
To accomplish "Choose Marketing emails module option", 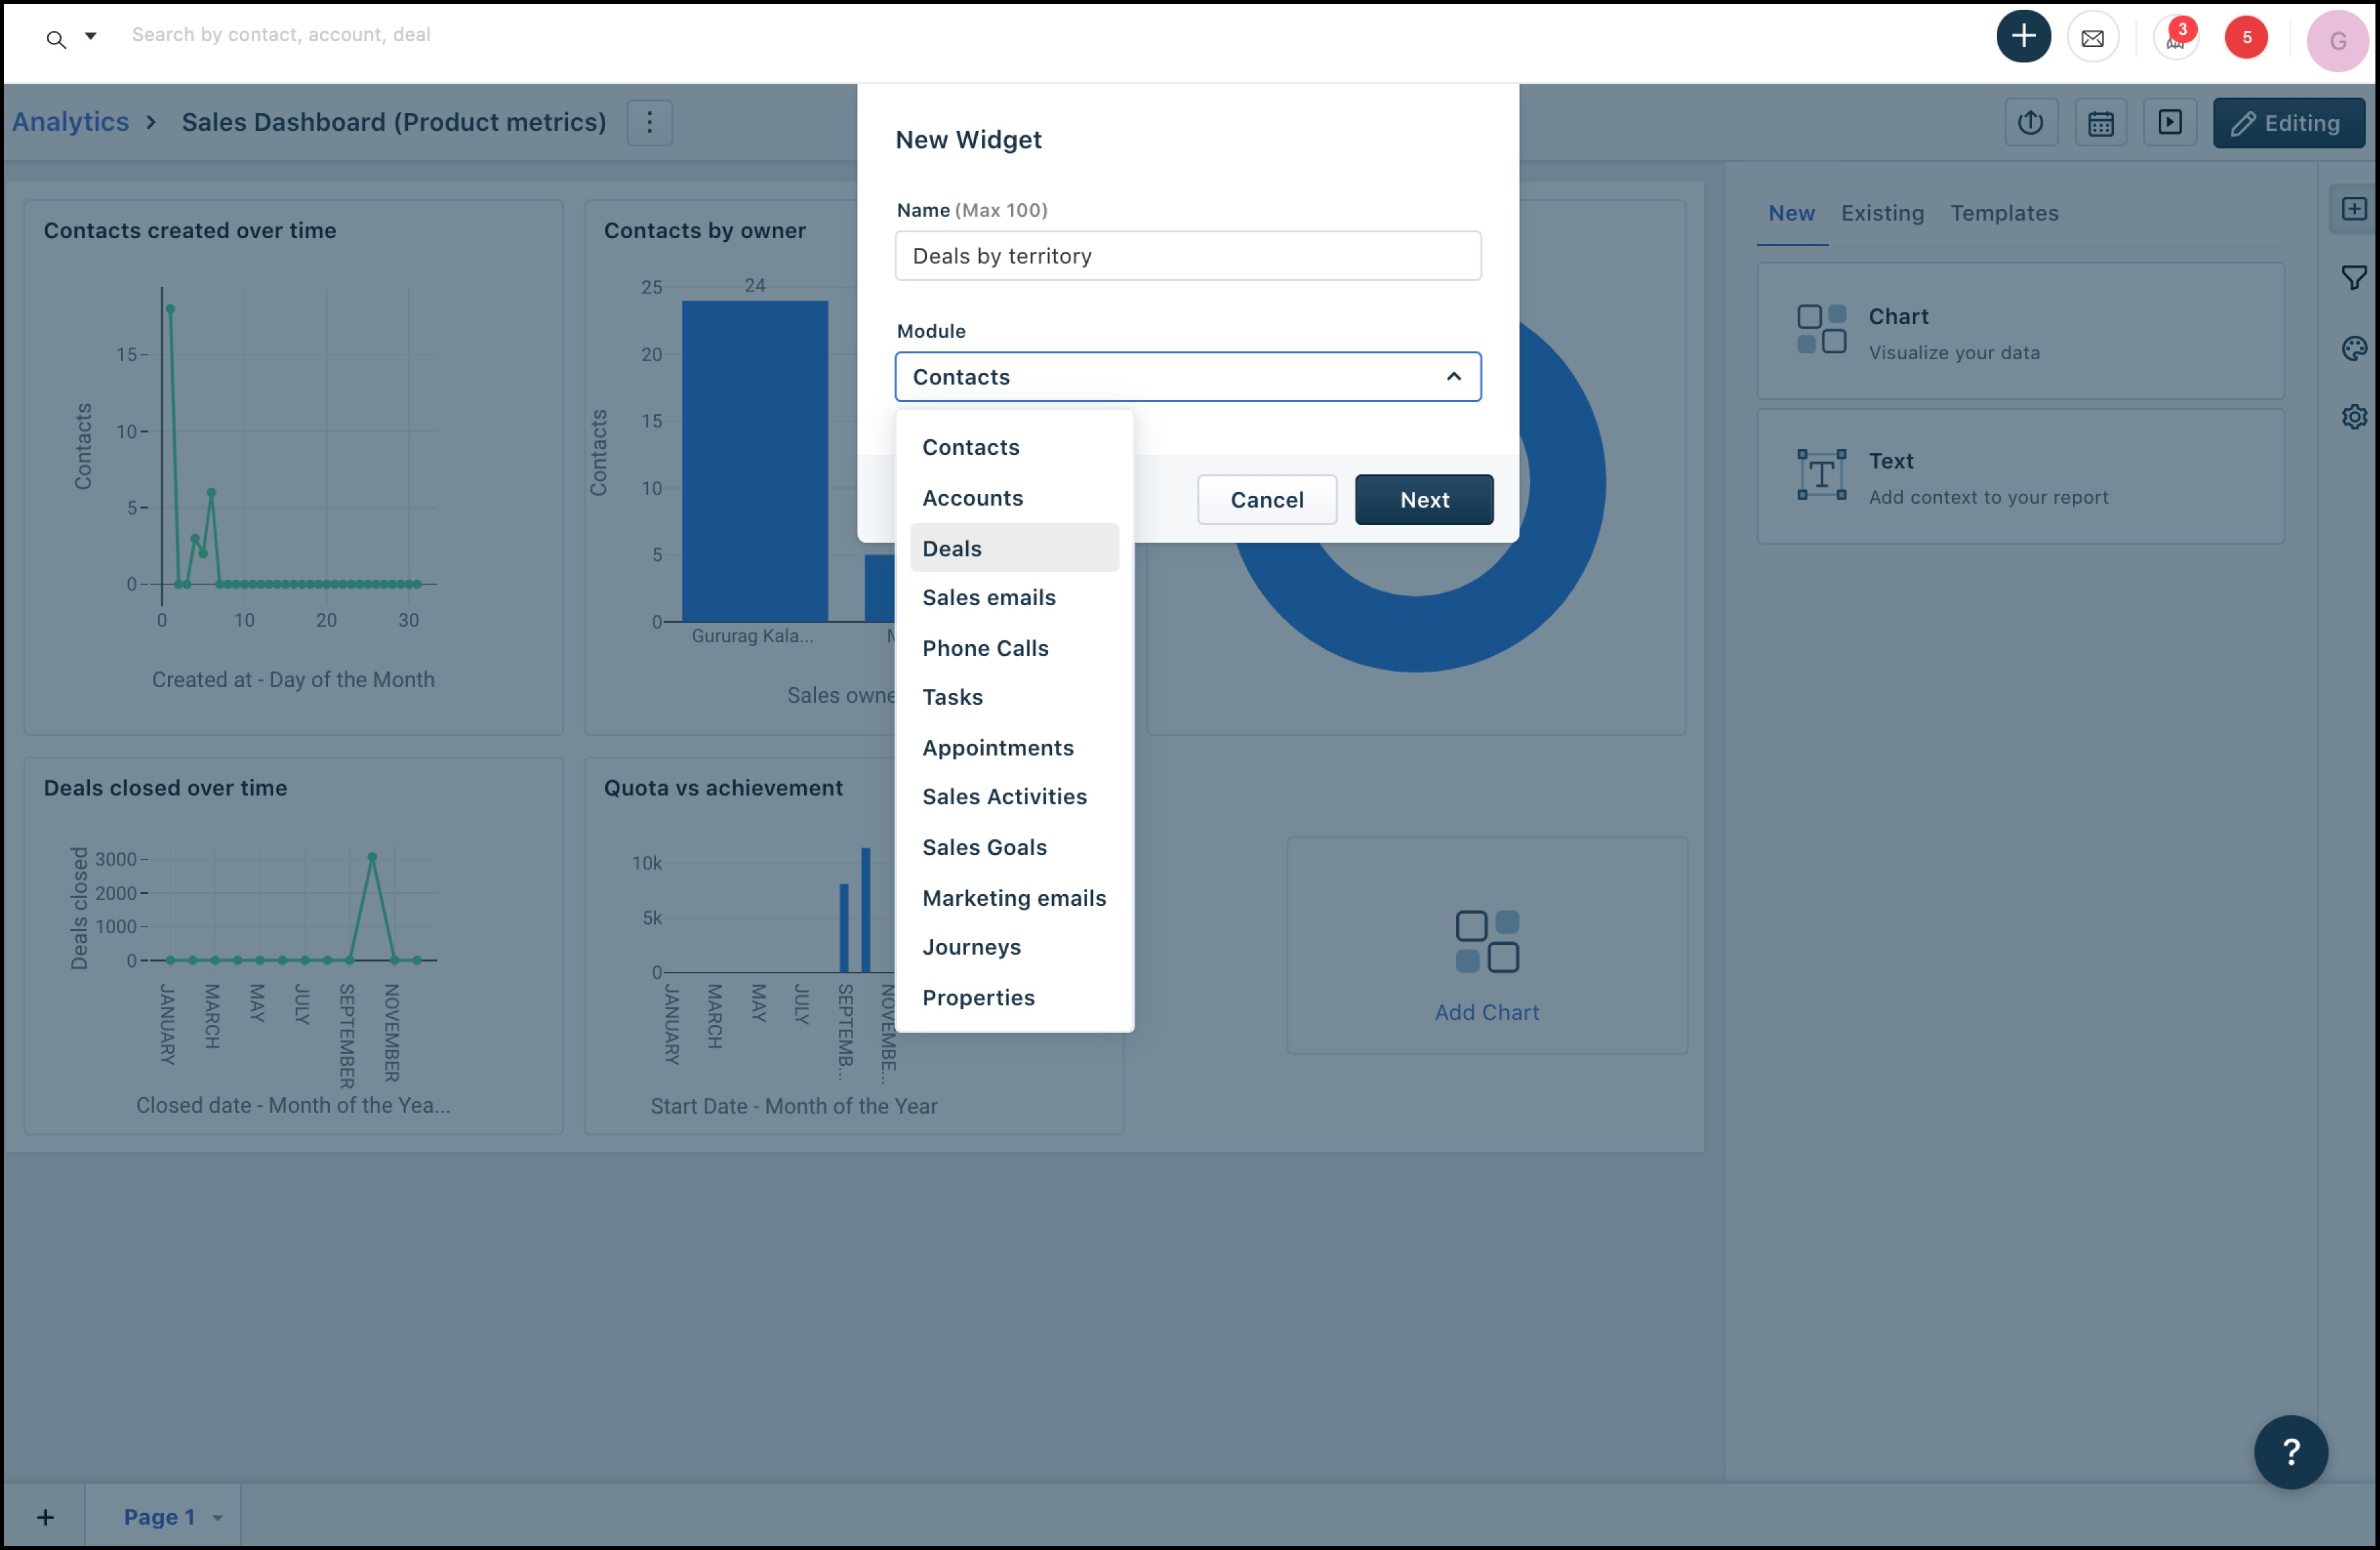I will tap(1014, 898).
